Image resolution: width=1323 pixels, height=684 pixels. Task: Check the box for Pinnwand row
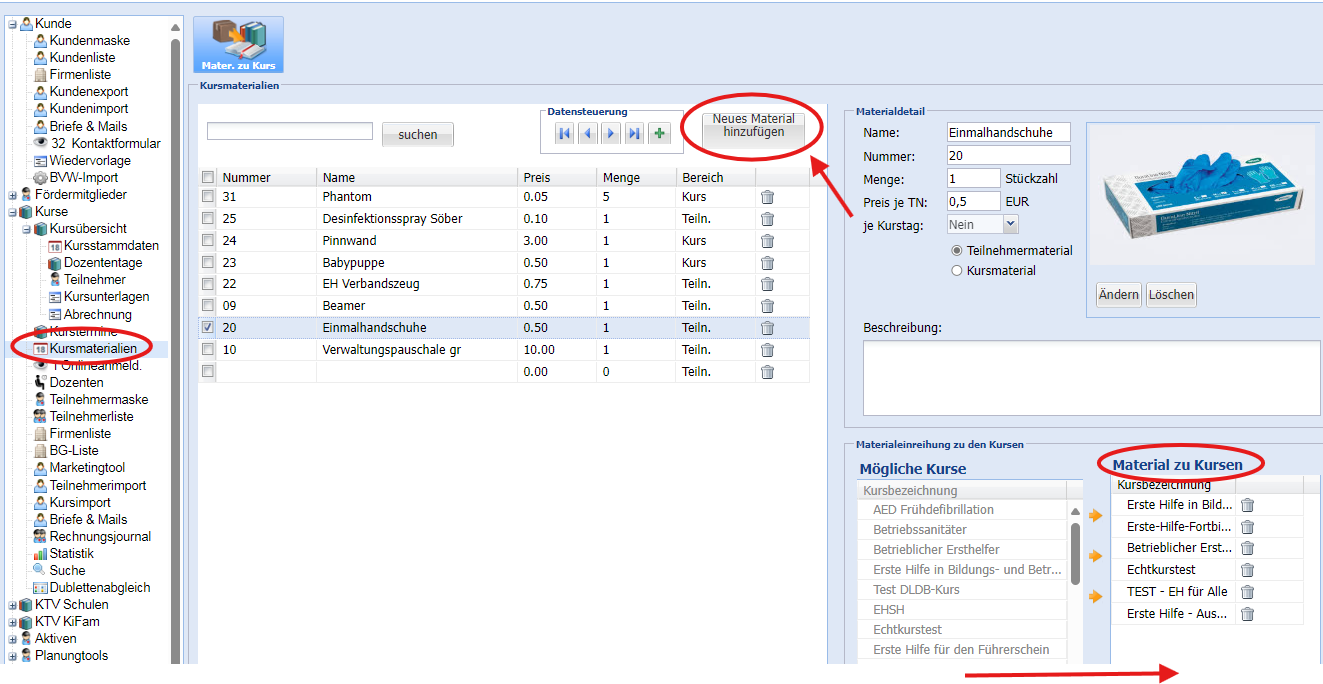[208, 241]
